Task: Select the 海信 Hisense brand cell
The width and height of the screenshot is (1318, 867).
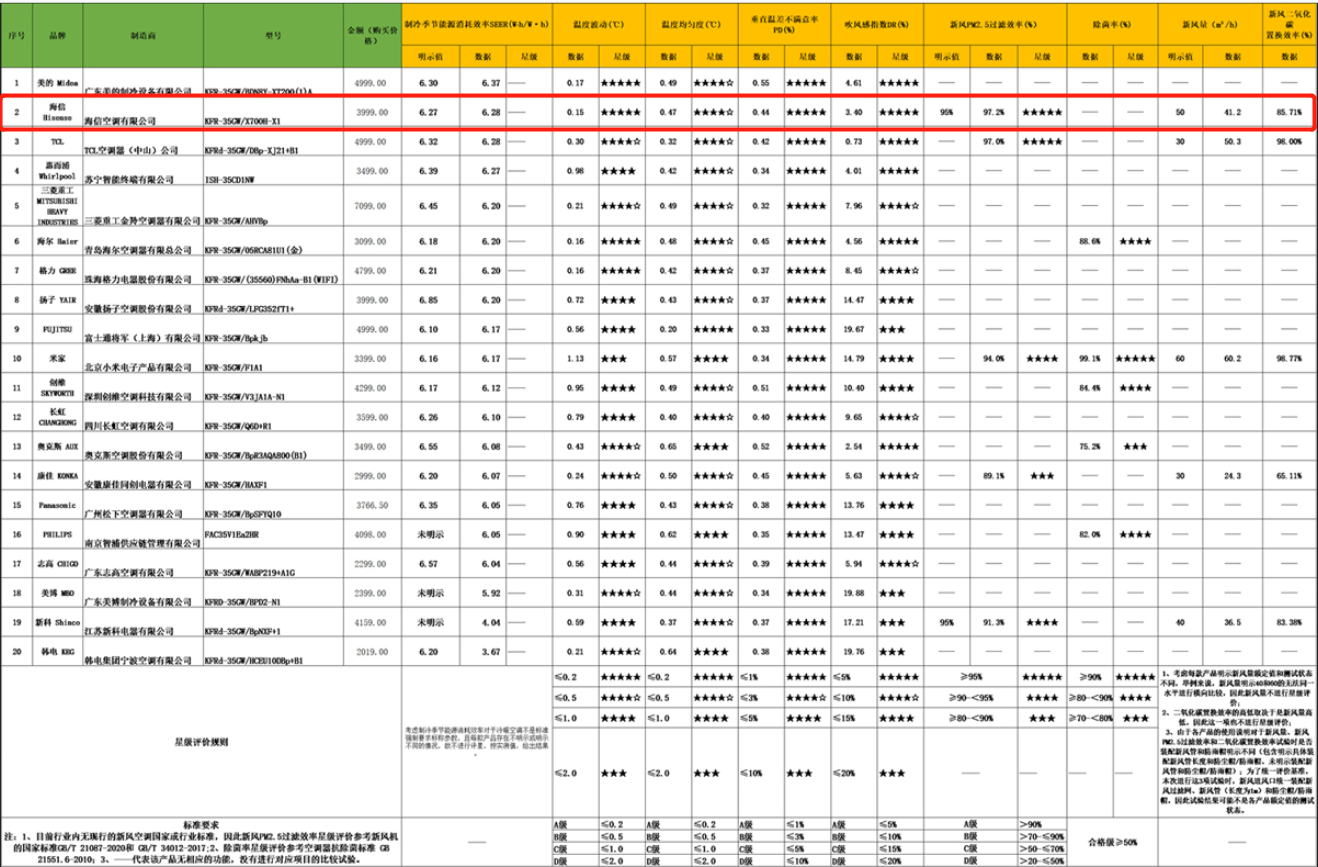Action: (x=54, y=113)
